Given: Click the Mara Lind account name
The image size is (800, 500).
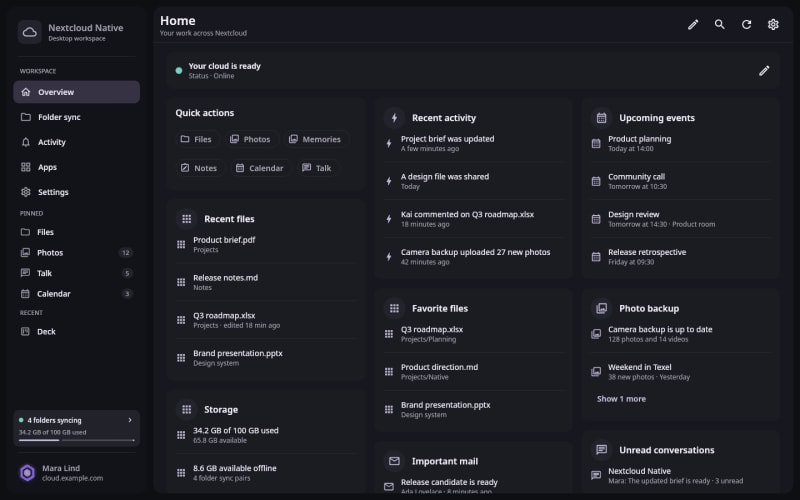Looking at the screenshot, I should (x=61, y=468).
